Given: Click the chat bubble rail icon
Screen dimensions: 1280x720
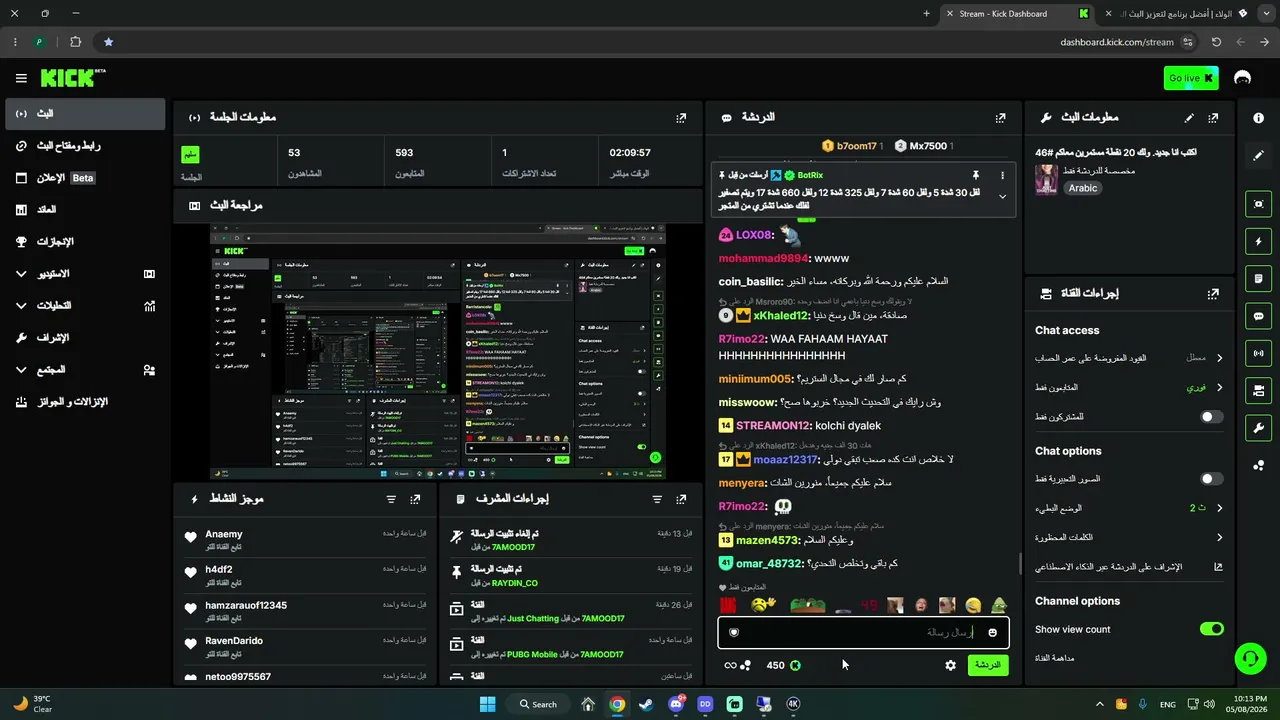Looking at the screenshot, I should pos(1258,316).
